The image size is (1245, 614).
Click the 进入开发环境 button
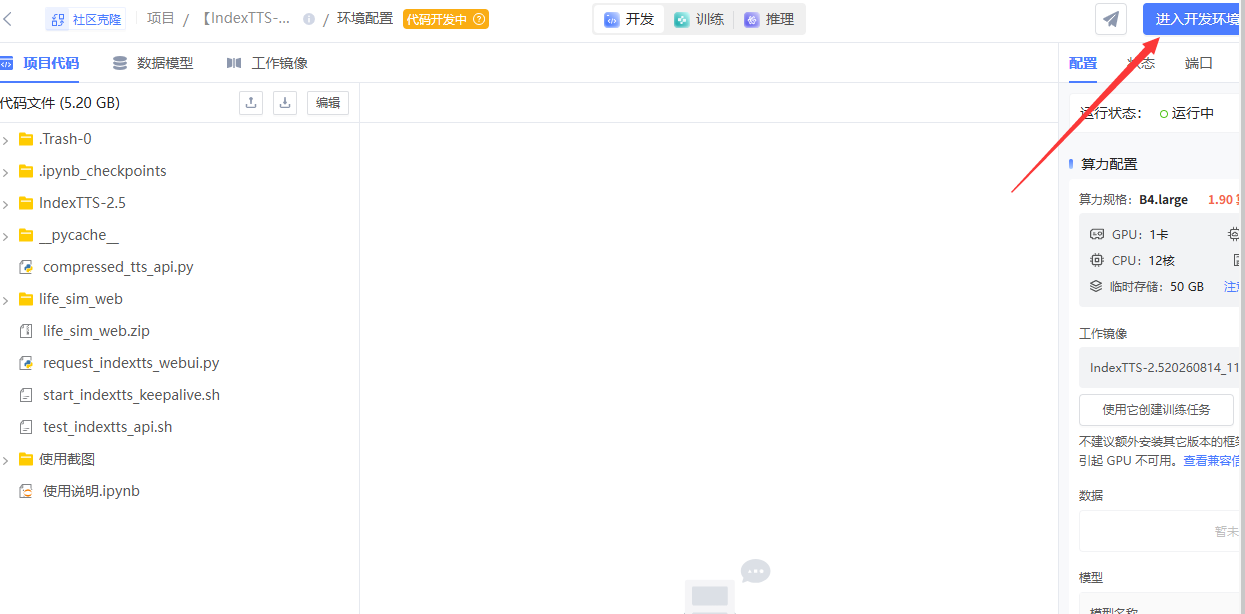click(x=1194, y=19)
